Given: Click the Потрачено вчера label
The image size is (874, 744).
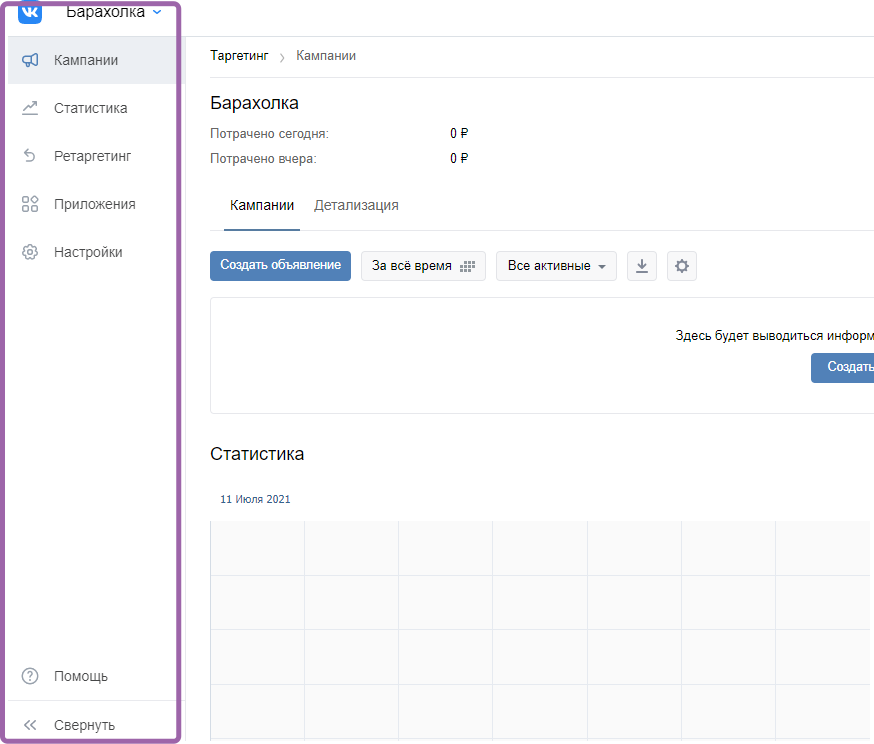Looking at the screenshot, I should point(263,159).
